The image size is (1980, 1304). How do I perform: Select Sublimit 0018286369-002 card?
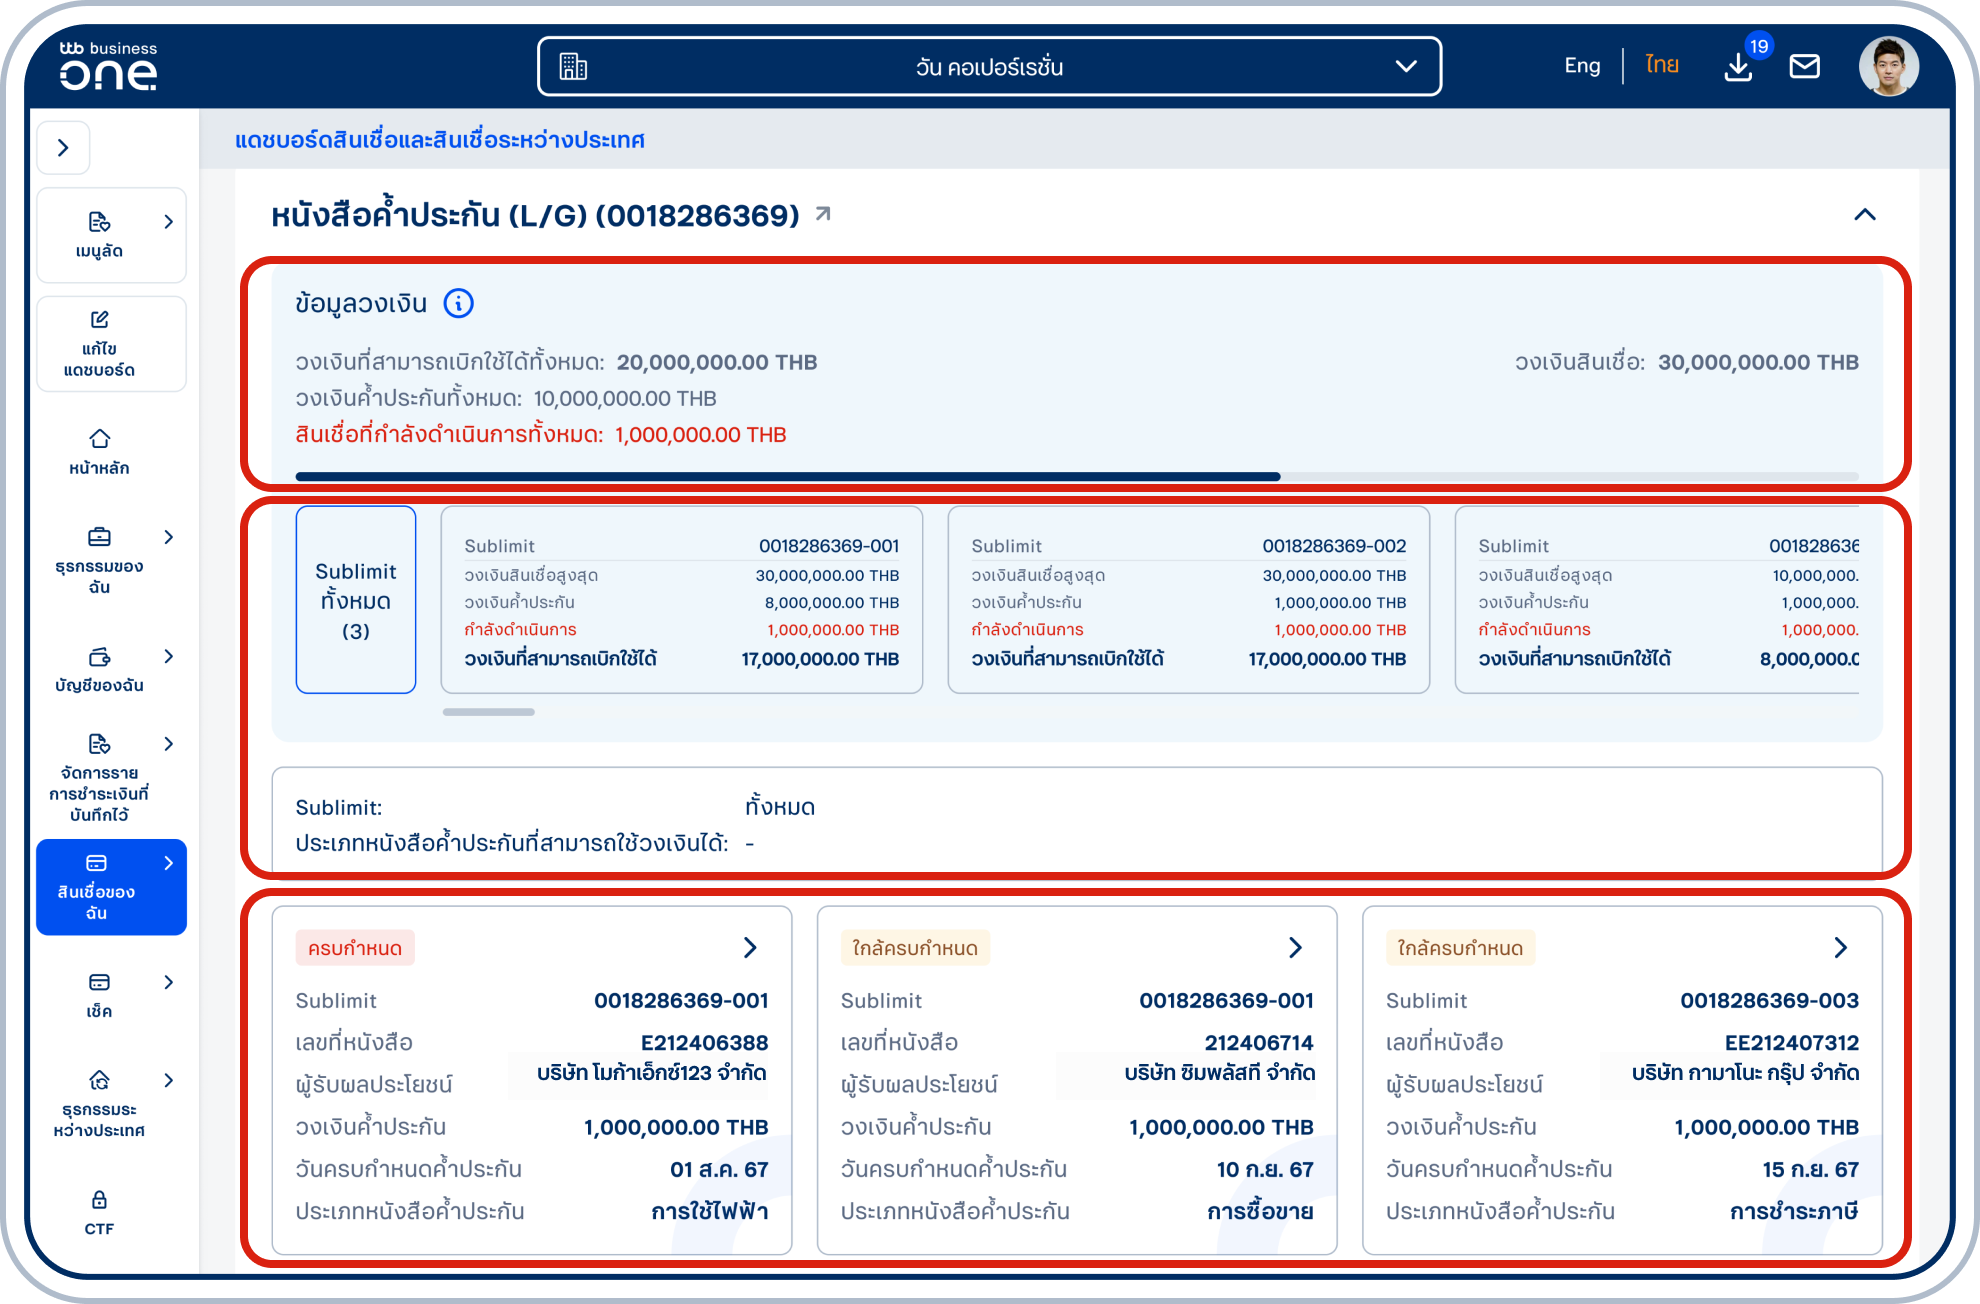tap(1188, 599)
